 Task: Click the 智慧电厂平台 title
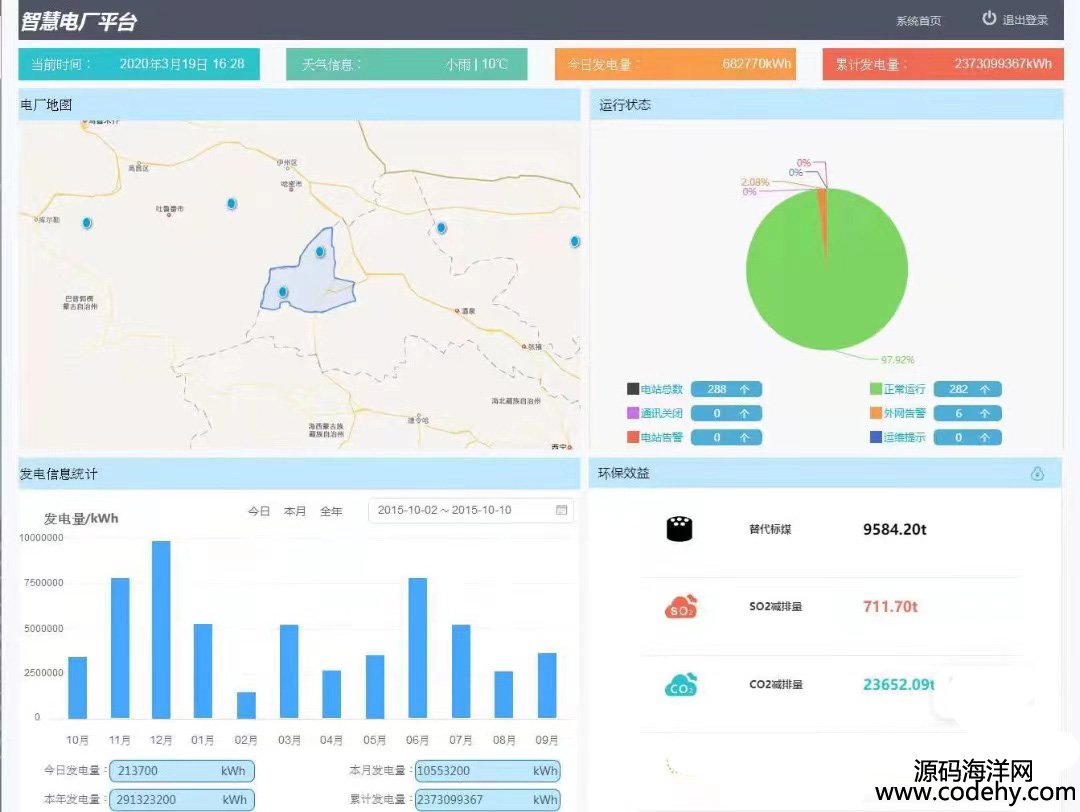(x=79, y=21)
